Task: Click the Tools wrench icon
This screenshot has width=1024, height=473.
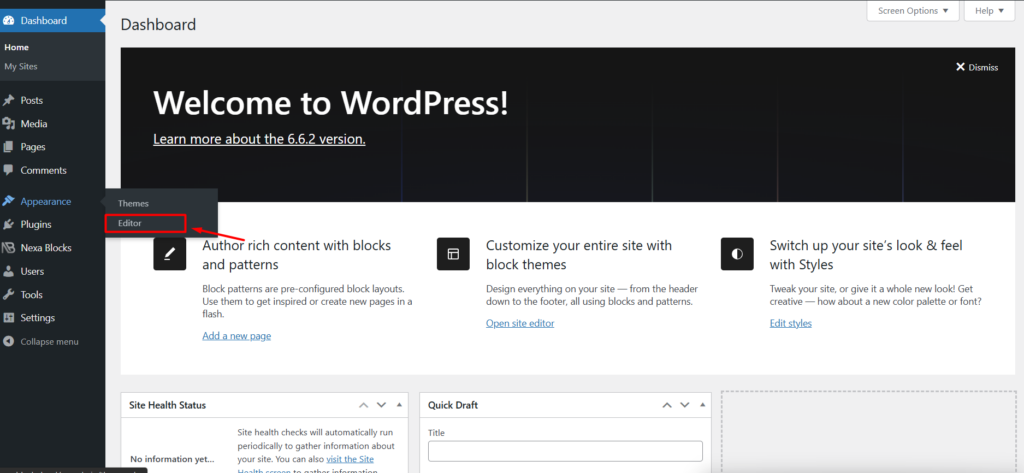Action: (9, 295)
